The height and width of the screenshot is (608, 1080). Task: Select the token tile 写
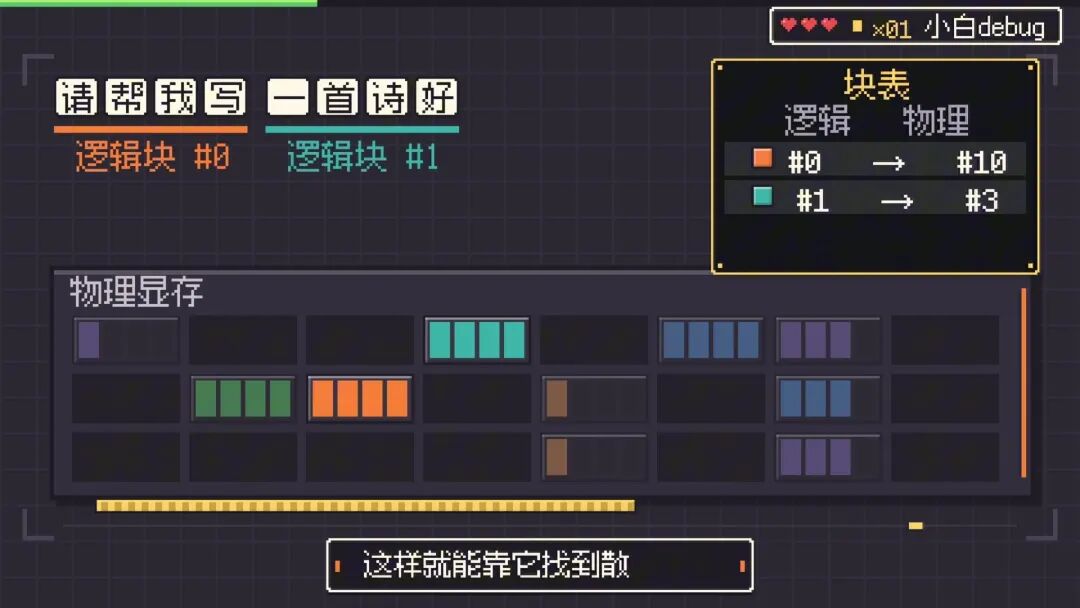[x=225, y=97]
